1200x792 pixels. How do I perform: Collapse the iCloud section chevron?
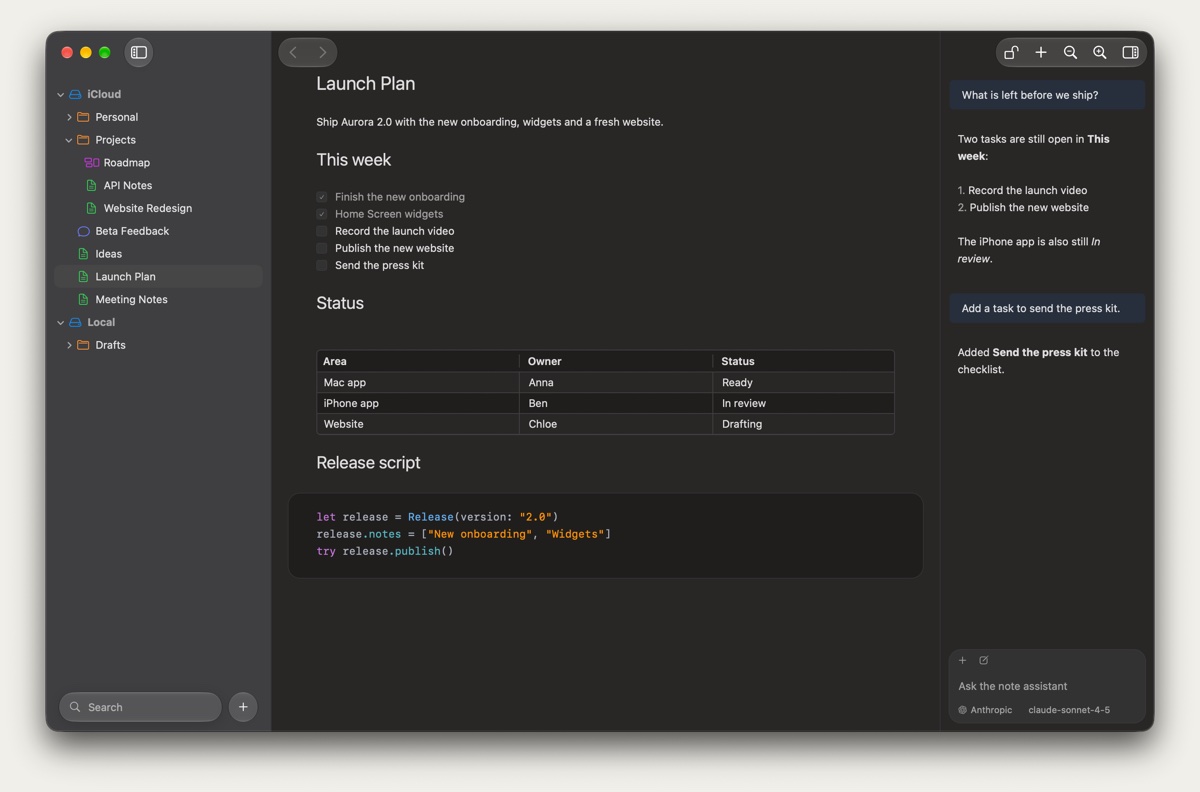[60, 94]
